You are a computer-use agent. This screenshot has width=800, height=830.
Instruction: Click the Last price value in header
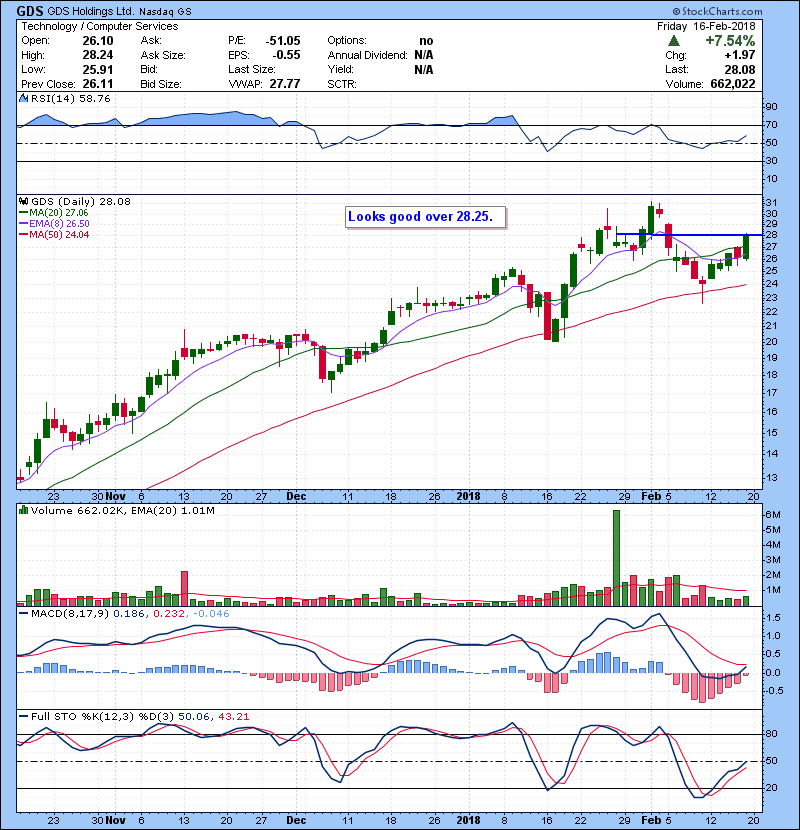click(x=740, y=69)
